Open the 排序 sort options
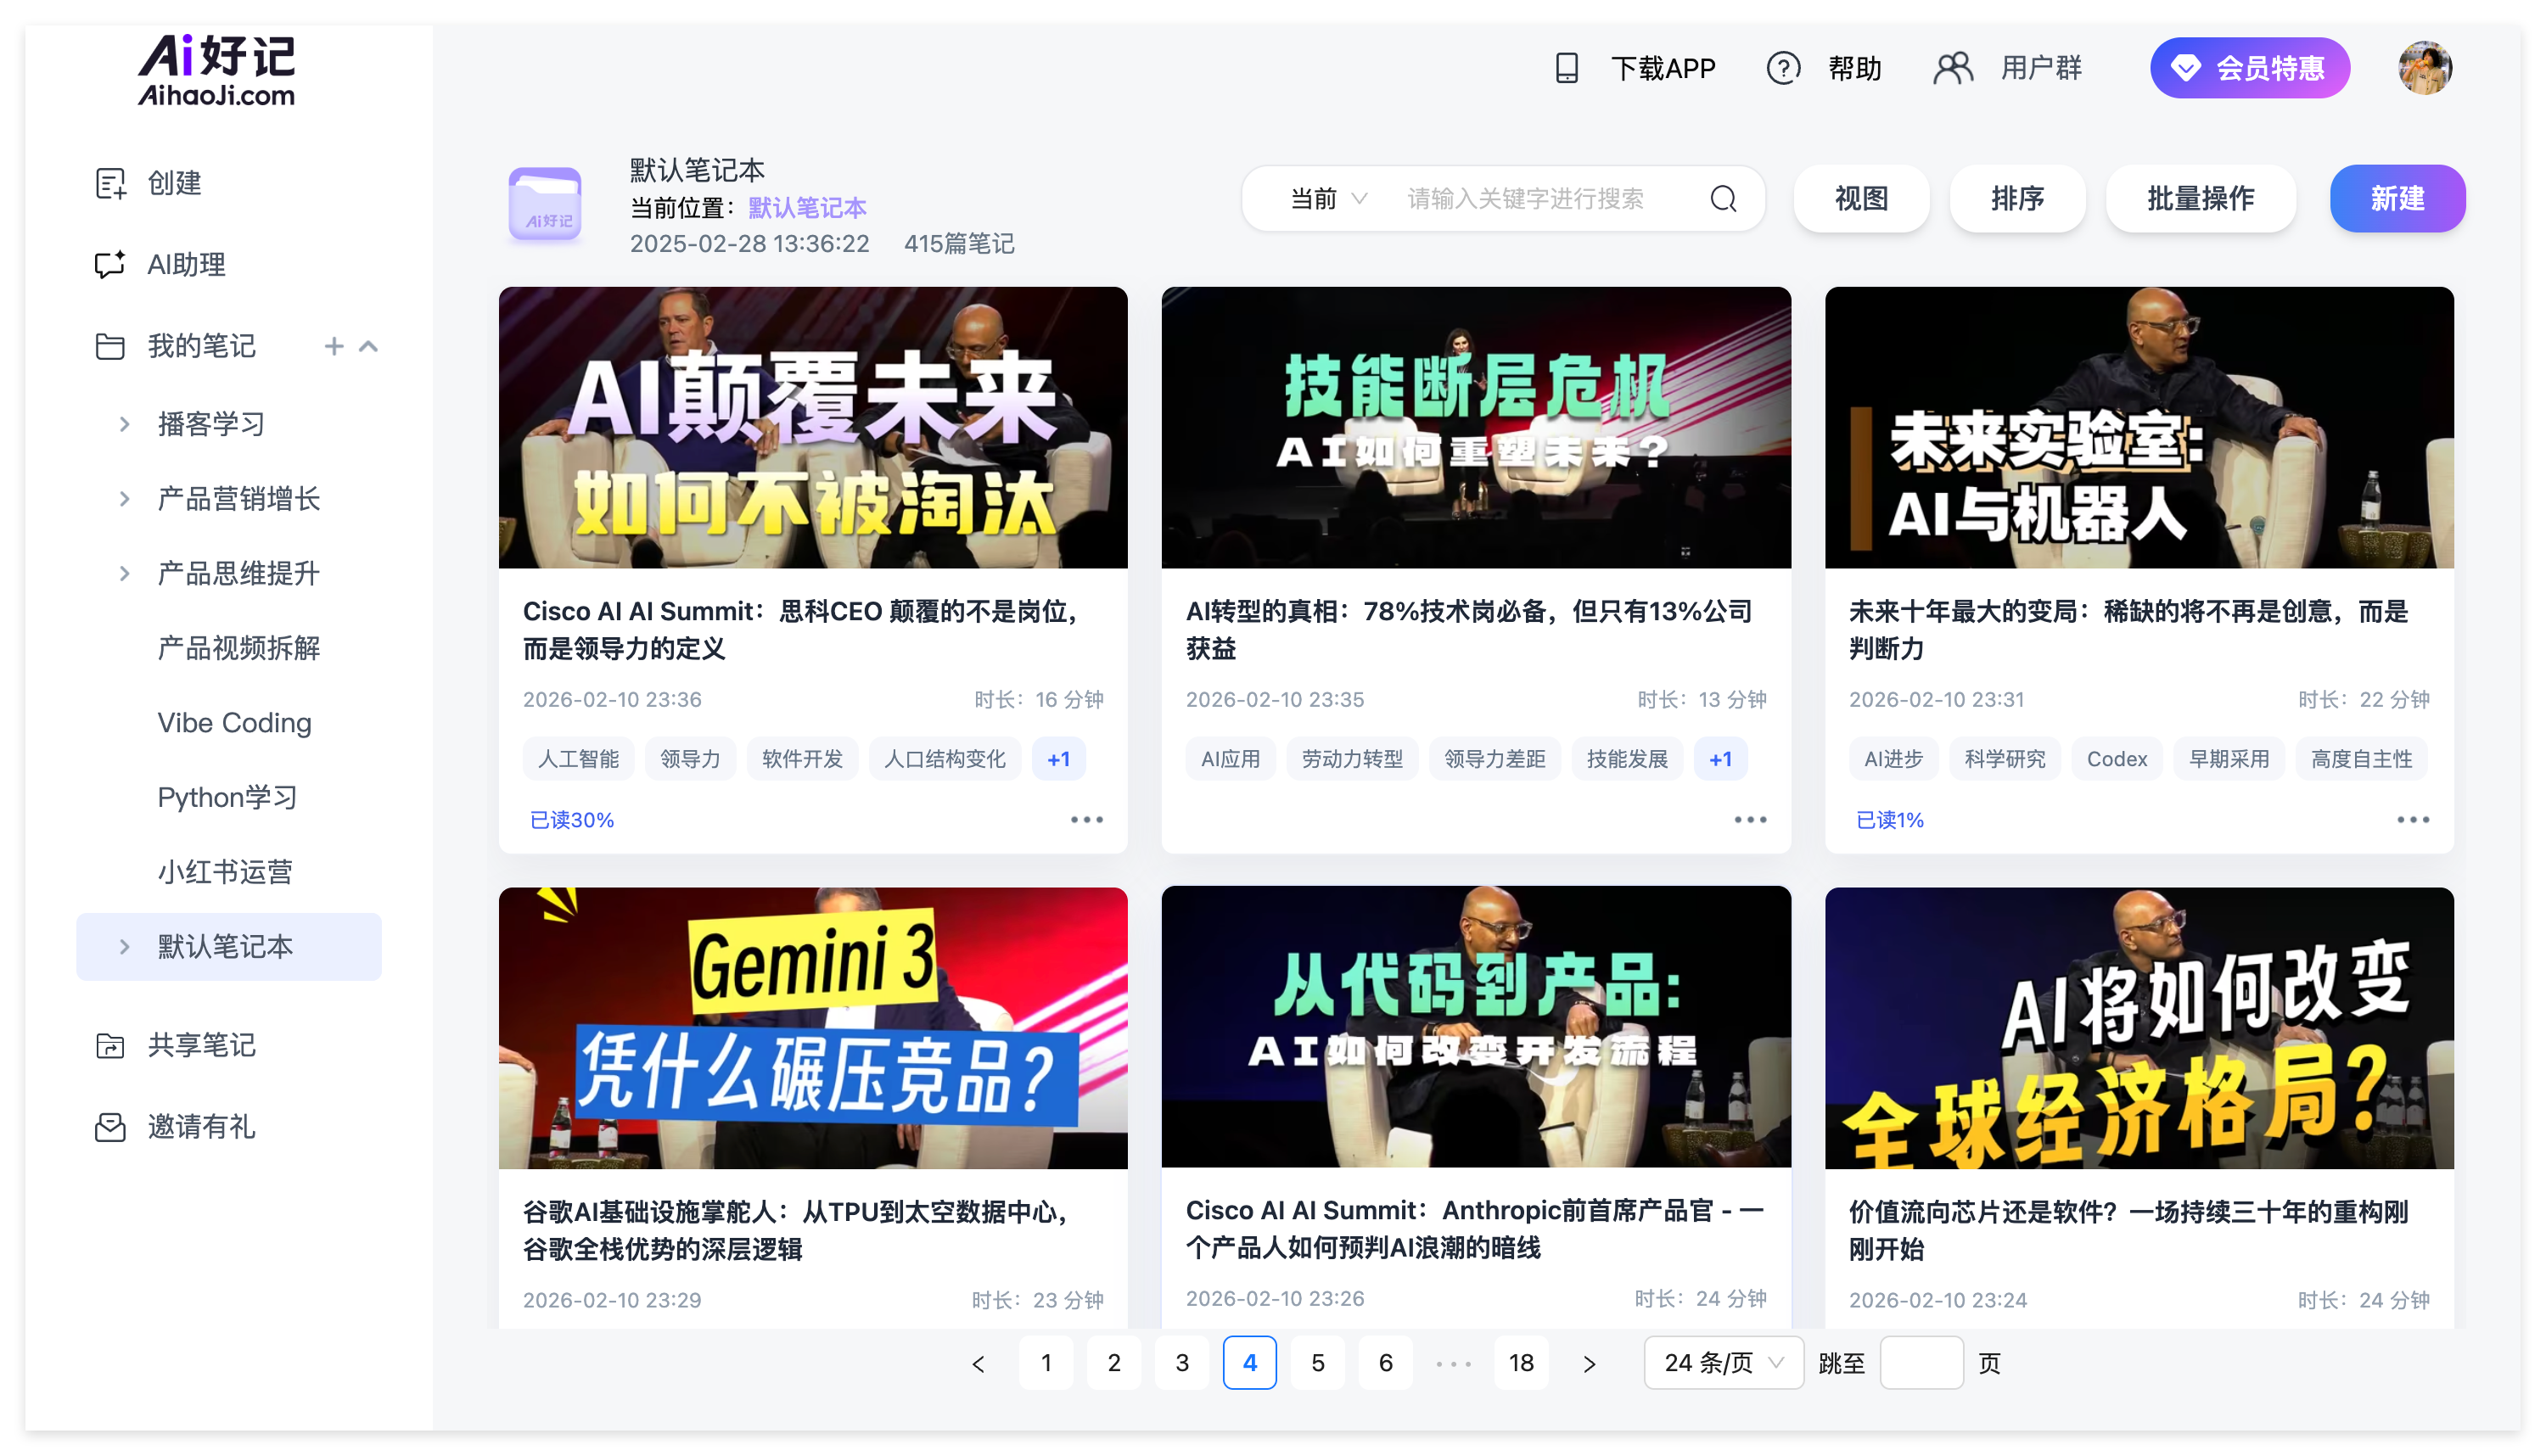Image resolution: width=2546 pixels, height=1456 pixels. pos(2017,198)
